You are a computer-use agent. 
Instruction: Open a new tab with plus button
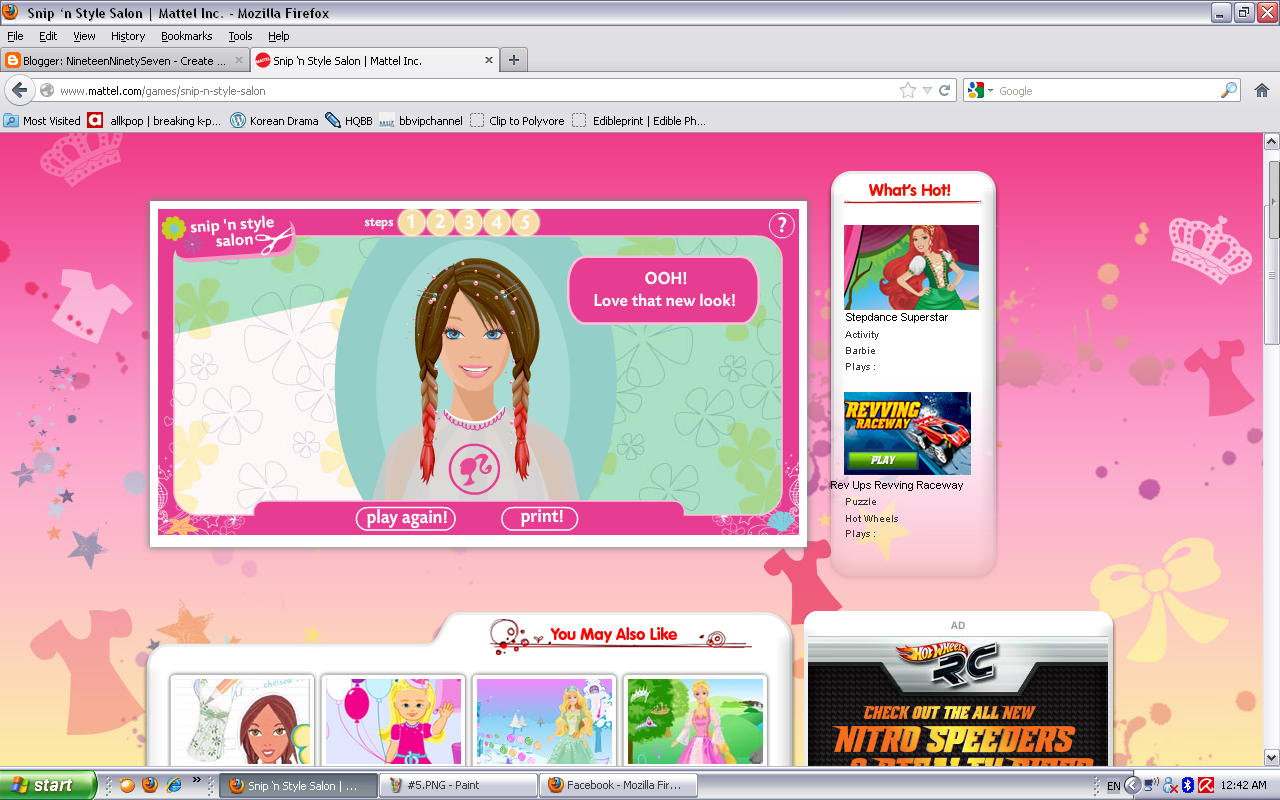coord(514,60)
